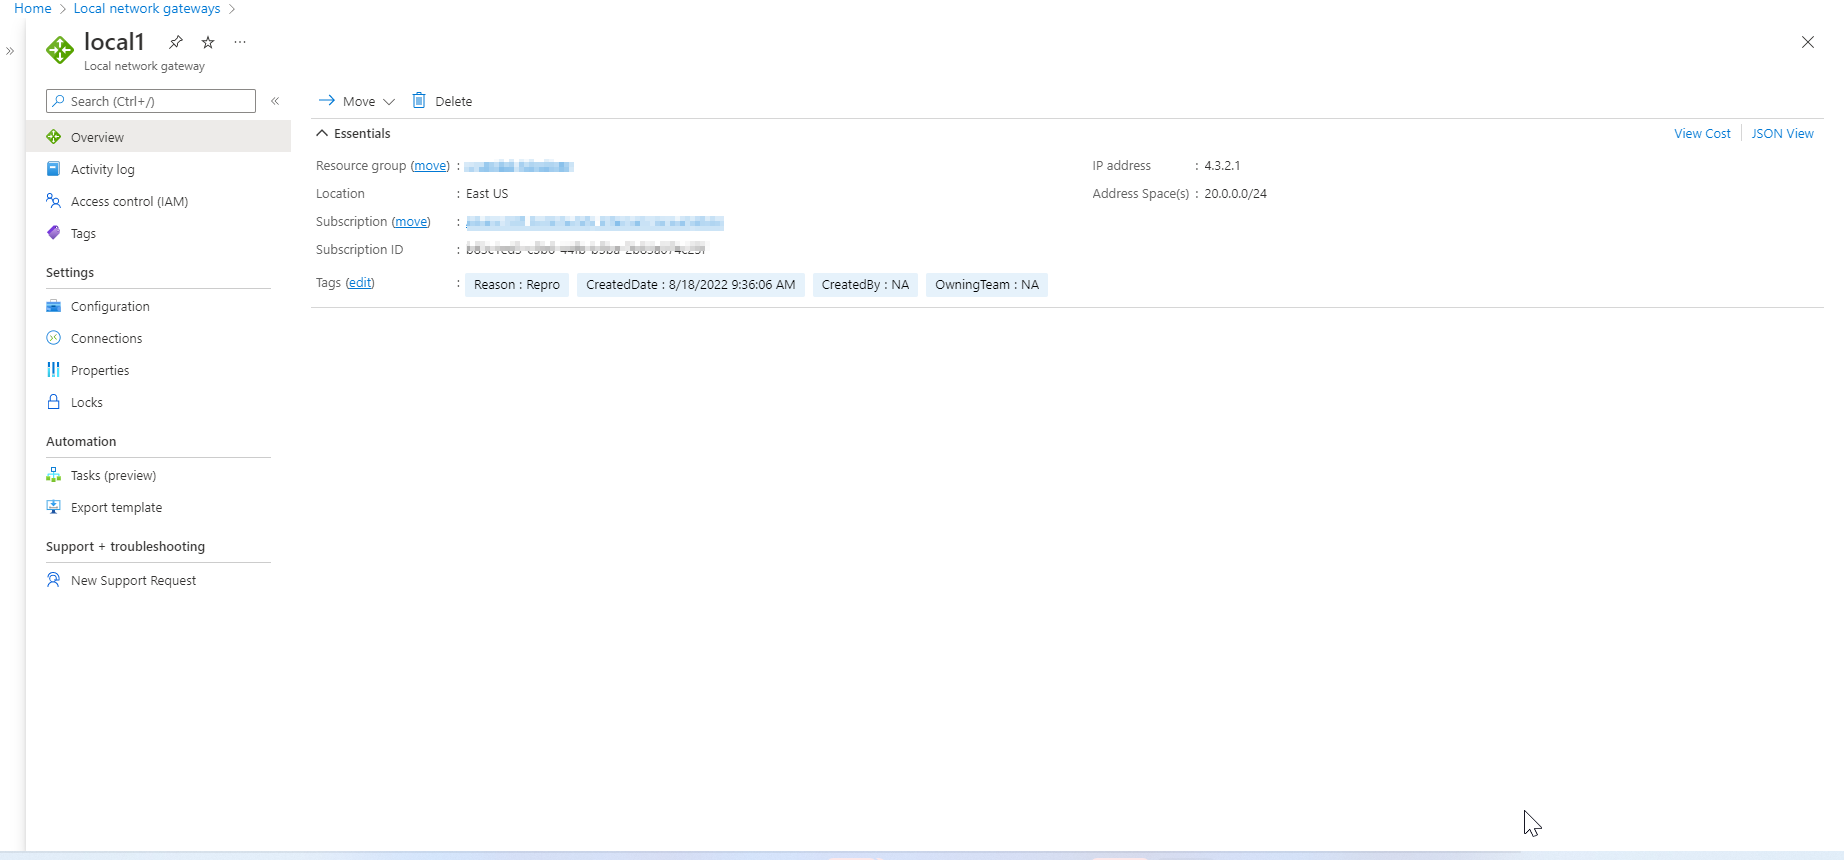The width and height of the screenshot is (1844, 860).
Task: Click edit link next to Tags
Action: tap(360, 283)
